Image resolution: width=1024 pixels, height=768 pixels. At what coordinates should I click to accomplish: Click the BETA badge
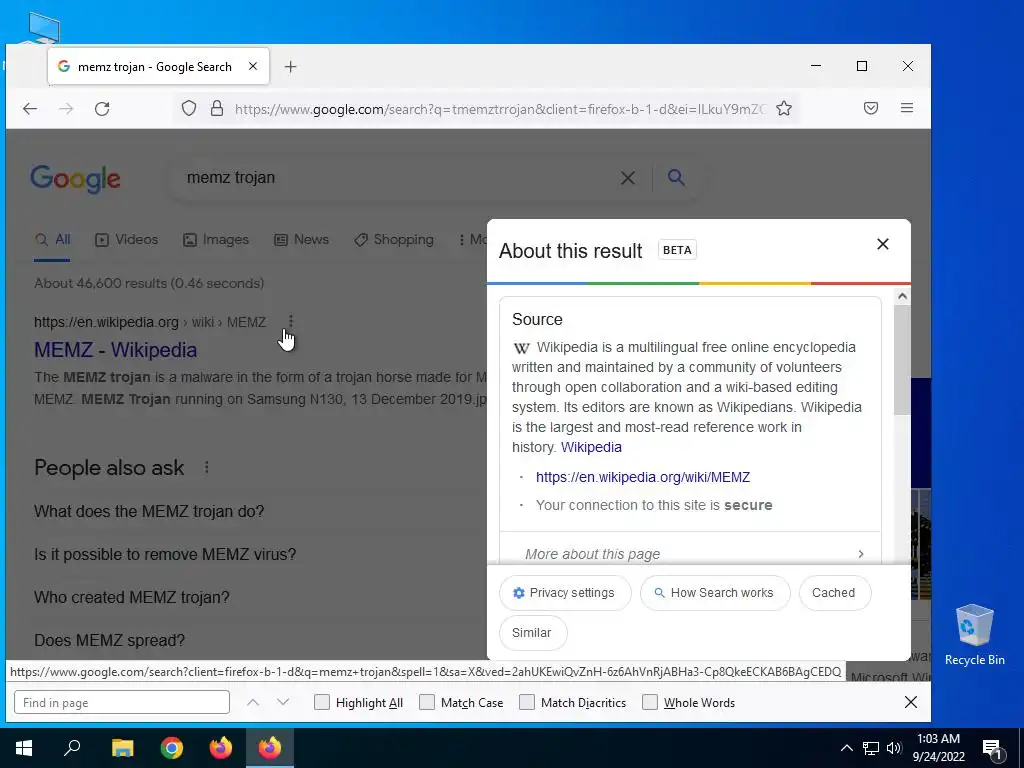coord(677,250)
